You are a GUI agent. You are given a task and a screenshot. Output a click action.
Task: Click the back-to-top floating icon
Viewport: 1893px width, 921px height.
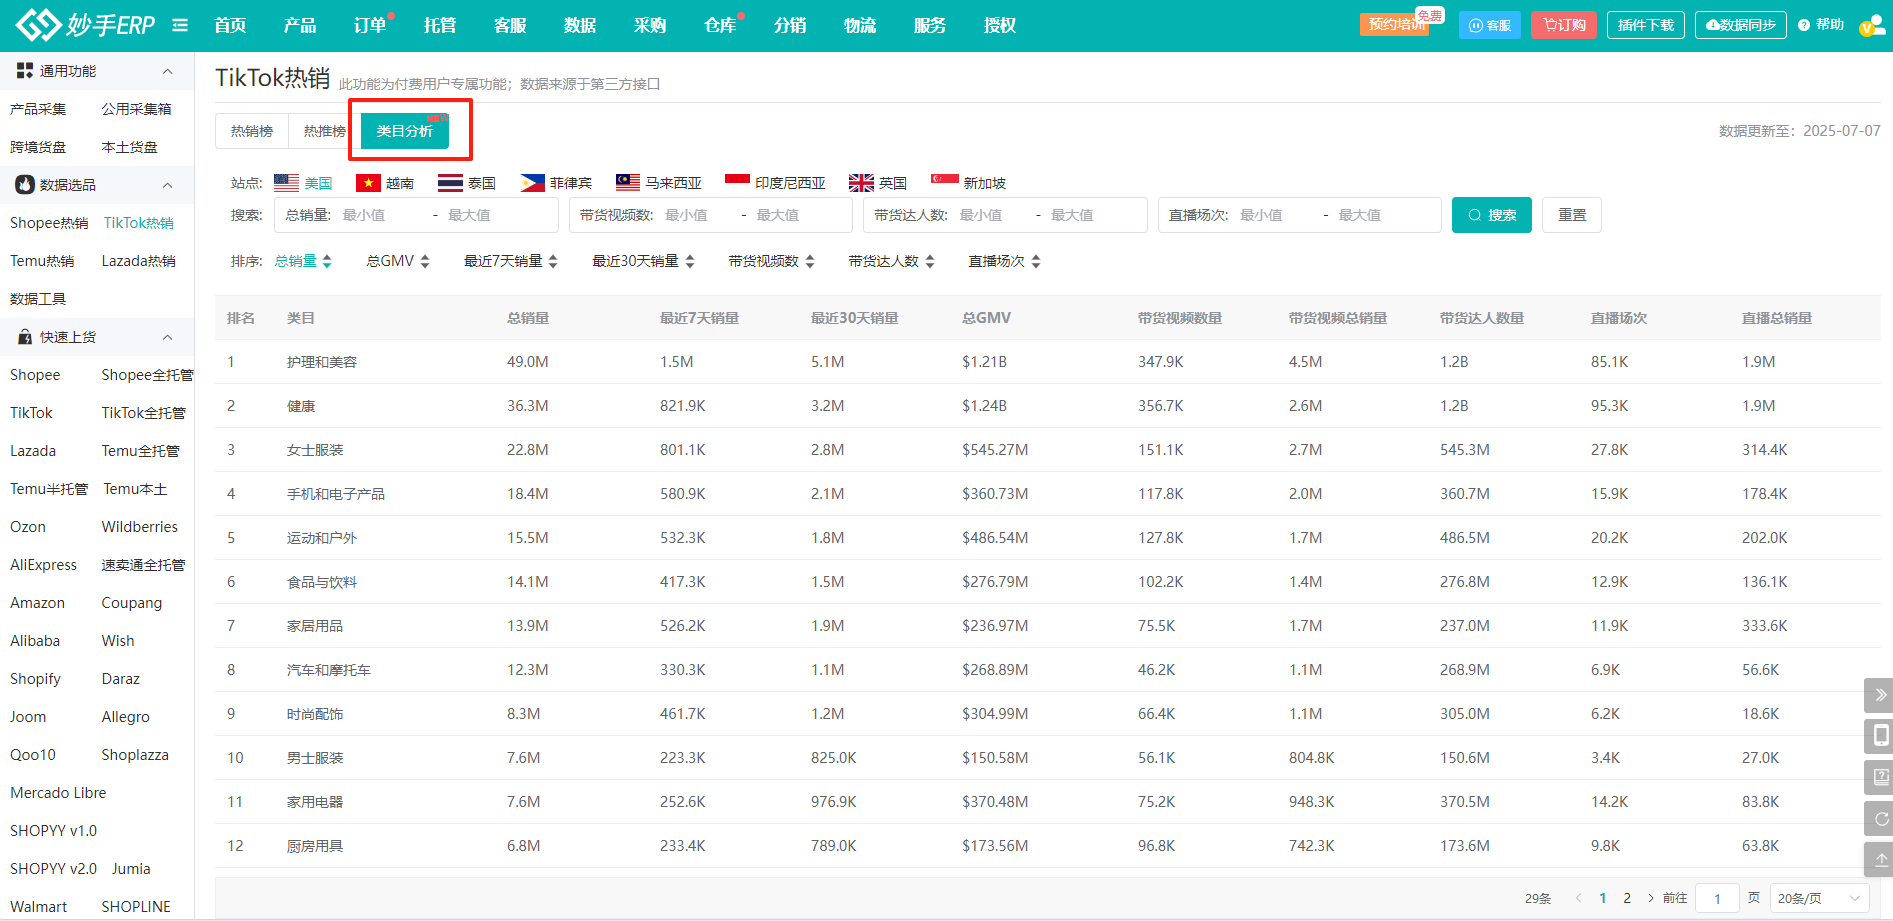[1880, 859]
